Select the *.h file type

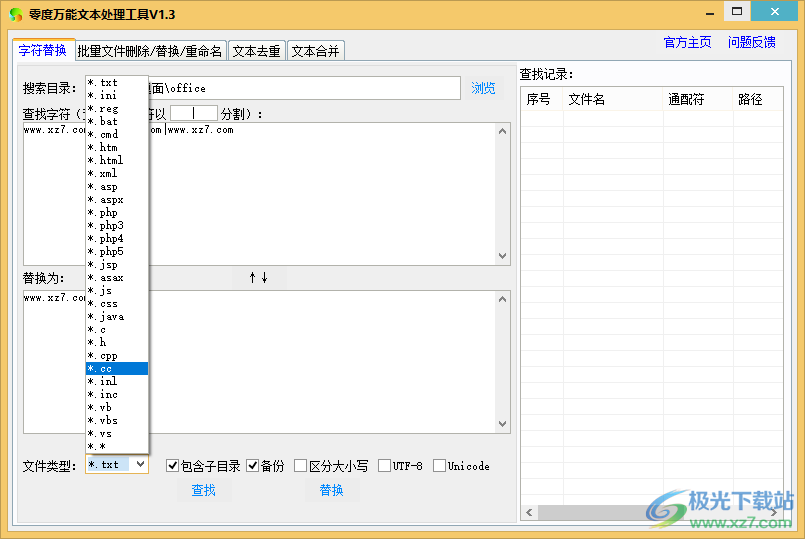[117, 342]
